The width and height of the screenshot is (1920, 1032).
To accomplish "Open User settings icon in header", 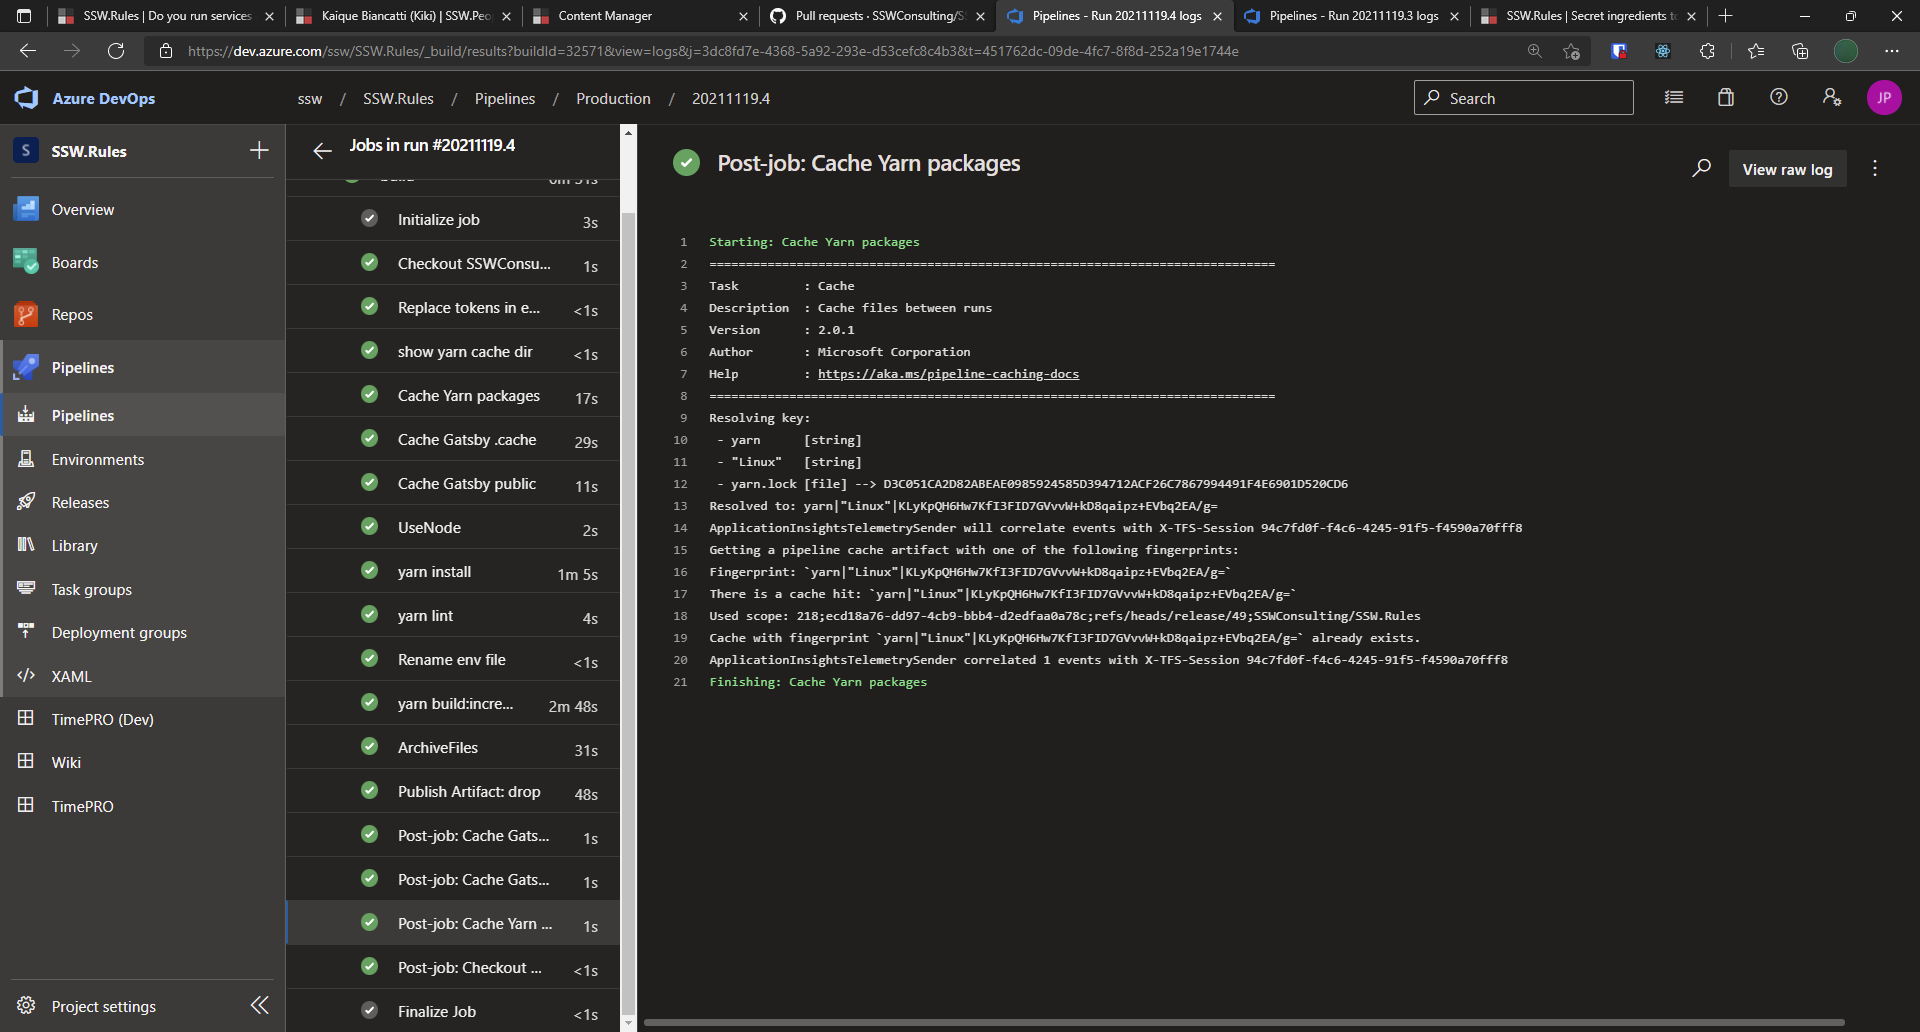I will click(1832, 97).
